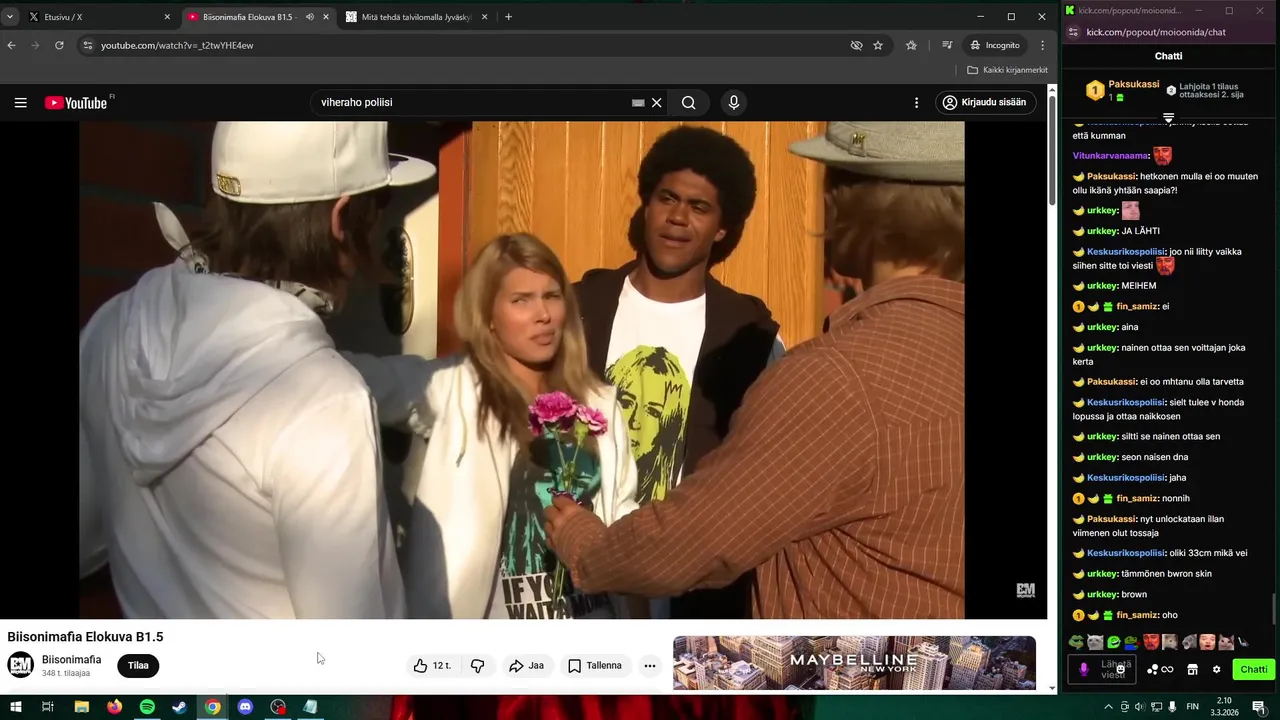
Task: Start voice search with the microphone button
Action: (x=734, y=103)
